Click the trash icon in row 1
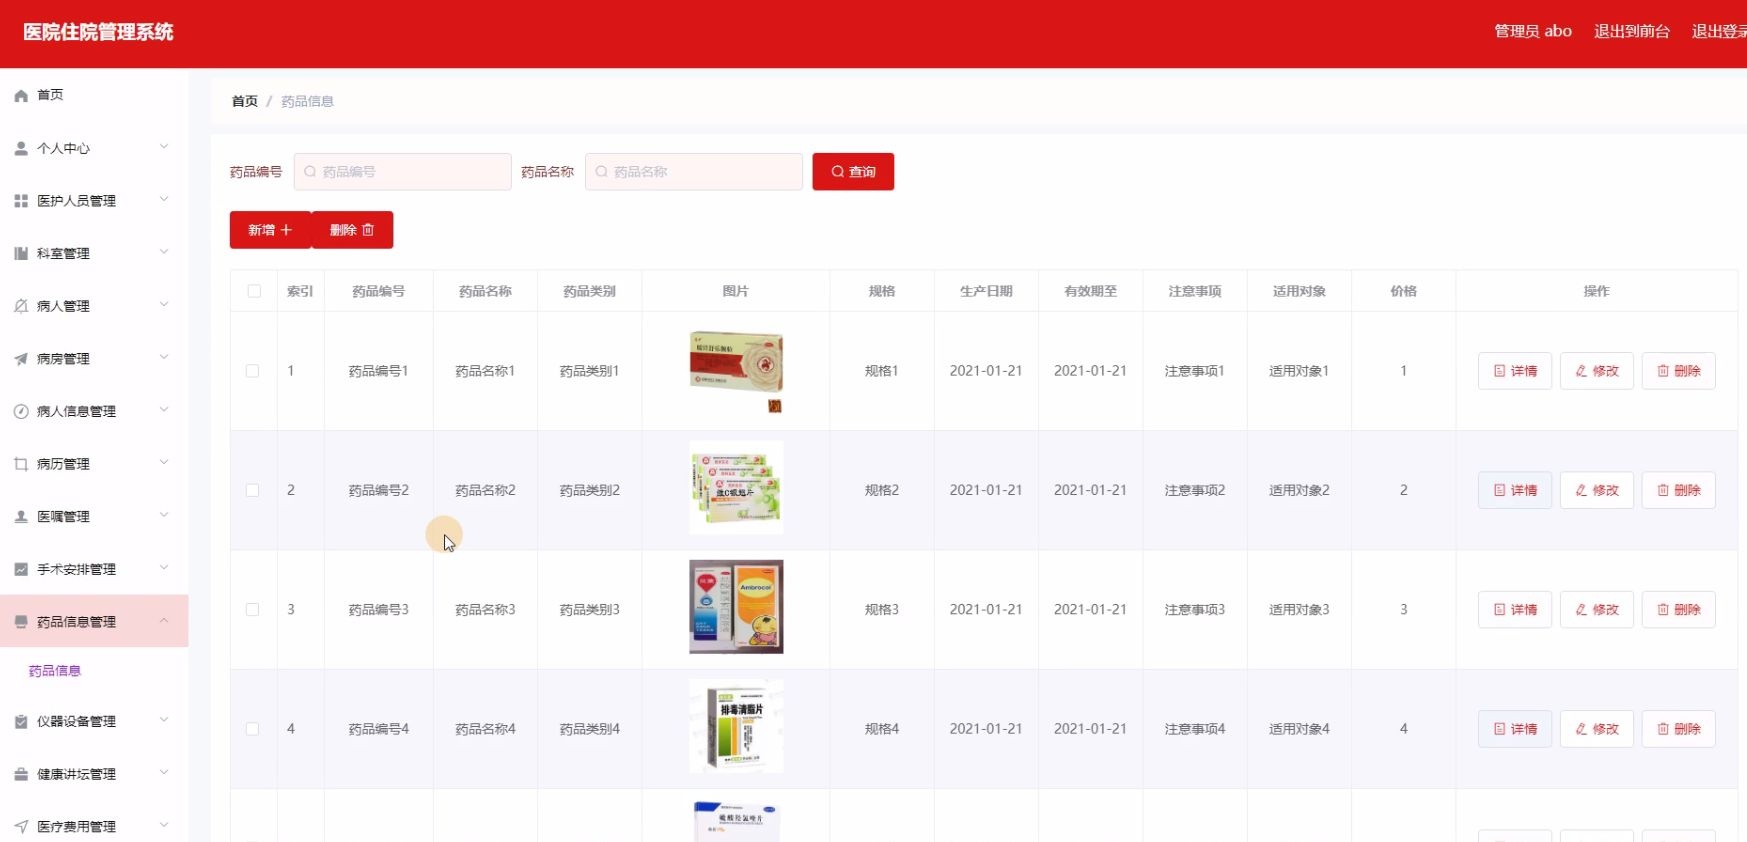Viewport: 1747px width, 842px height. pyautogui.click(x=1663, y=371)
